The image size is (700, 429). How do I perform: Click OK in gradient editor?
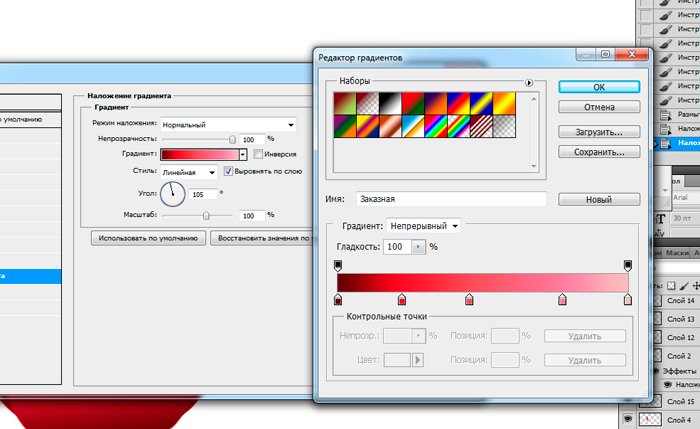tap(599, 86)
